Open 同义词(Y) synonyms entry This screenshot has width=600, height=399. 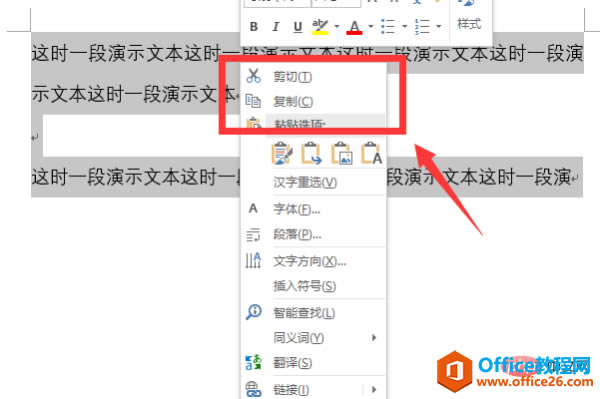298,338
